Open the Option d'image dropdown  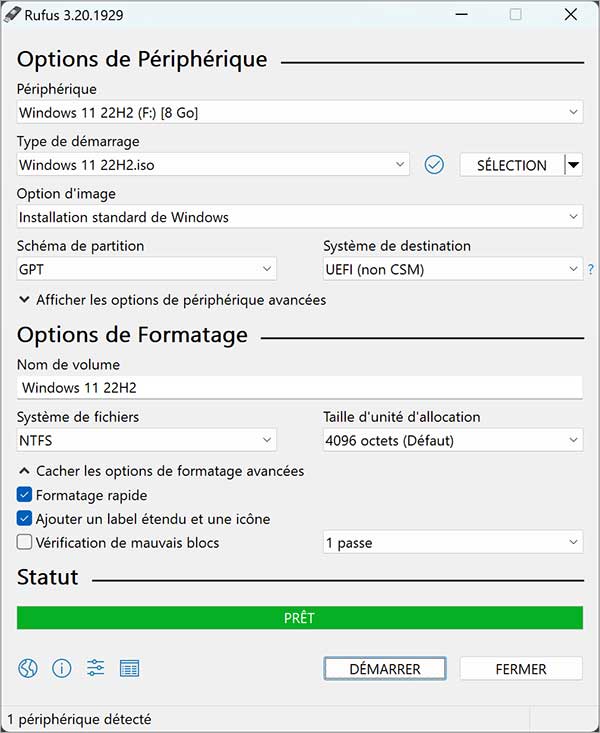[x=300, y=217]
